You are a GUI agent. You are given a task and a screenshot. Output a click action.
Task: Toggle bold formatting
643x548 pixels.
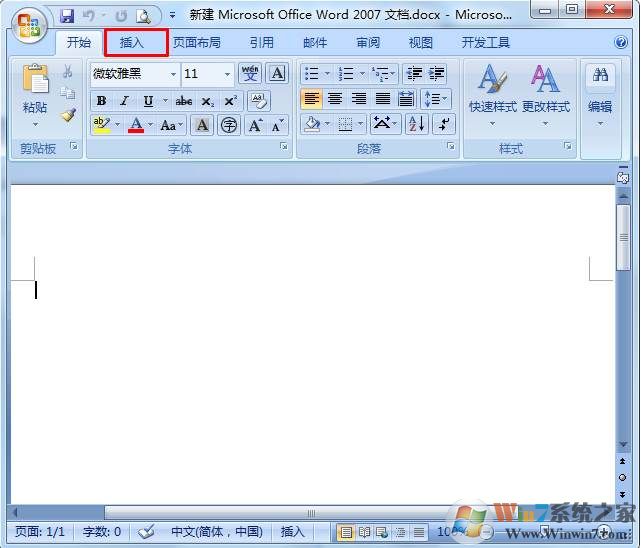[102, 101]
